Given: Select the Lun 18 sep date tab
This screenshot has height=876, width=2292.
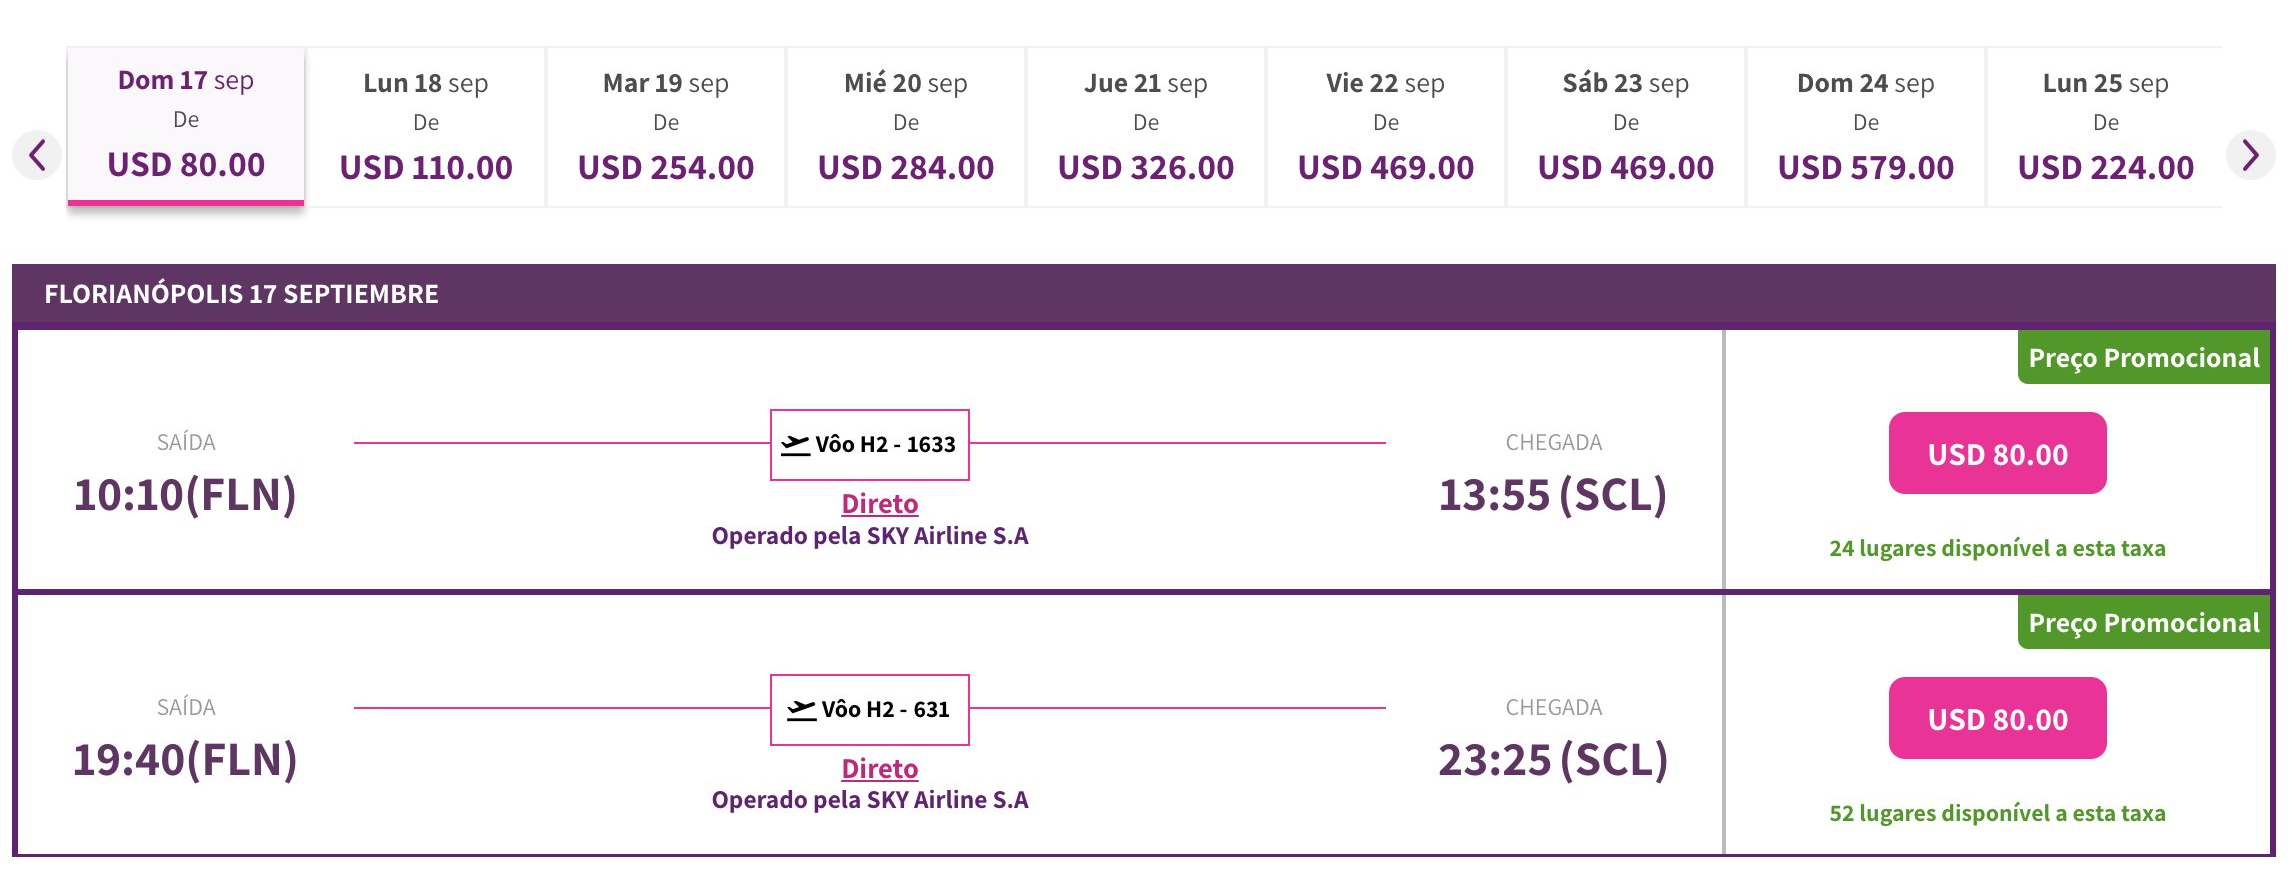Looking at the screenshot, I should coord(426,127).
